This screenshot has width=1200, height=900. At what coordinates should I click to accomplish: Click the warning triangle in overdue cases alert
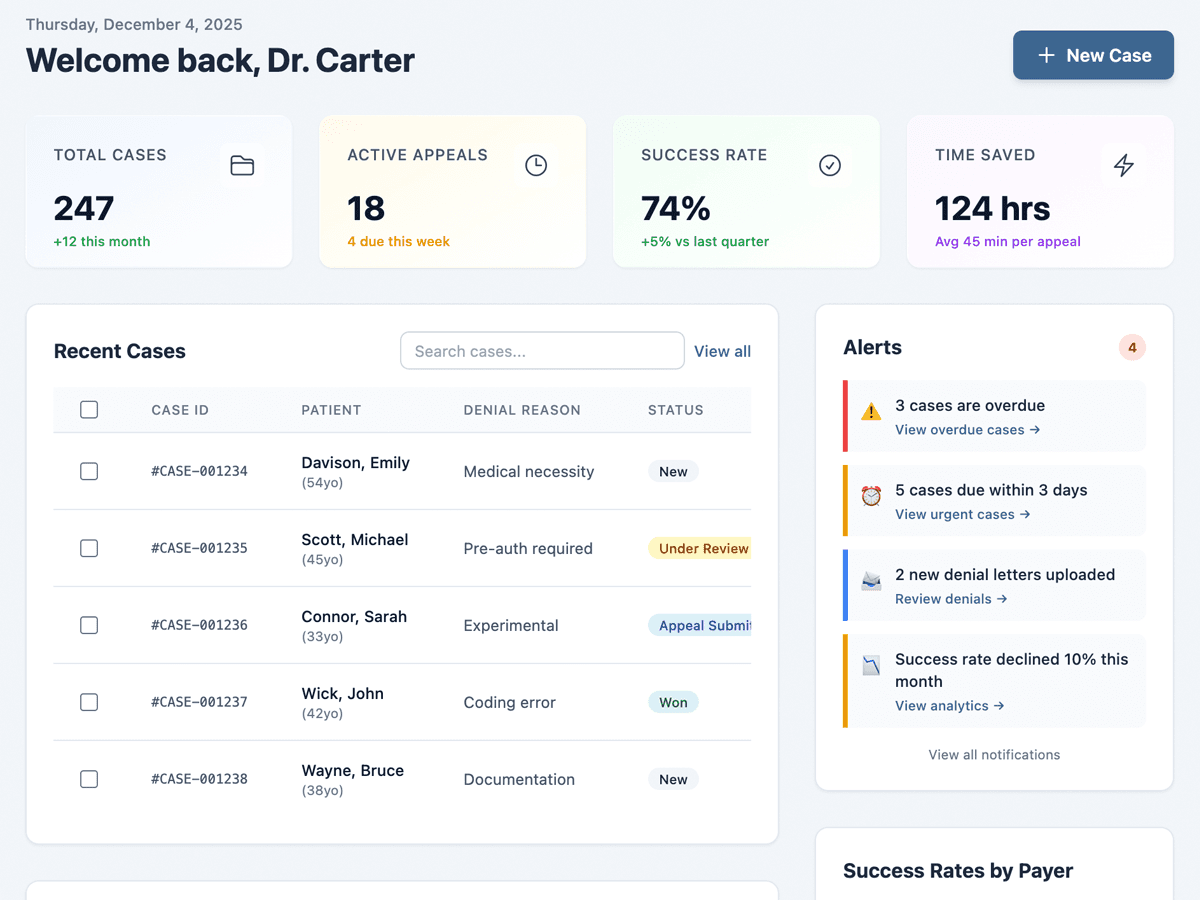point(870,410)
